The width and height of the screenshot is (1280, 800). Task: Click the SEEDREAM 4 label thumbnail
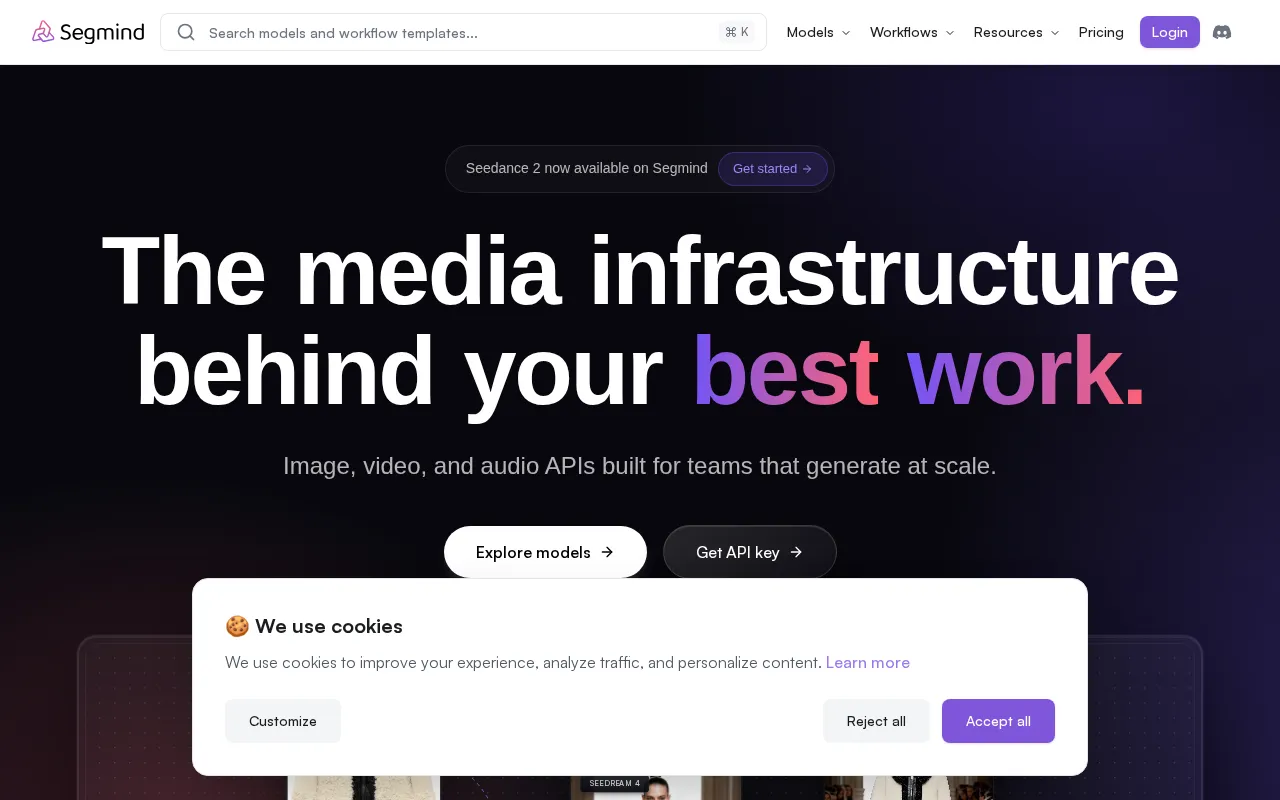click(614, 783)
